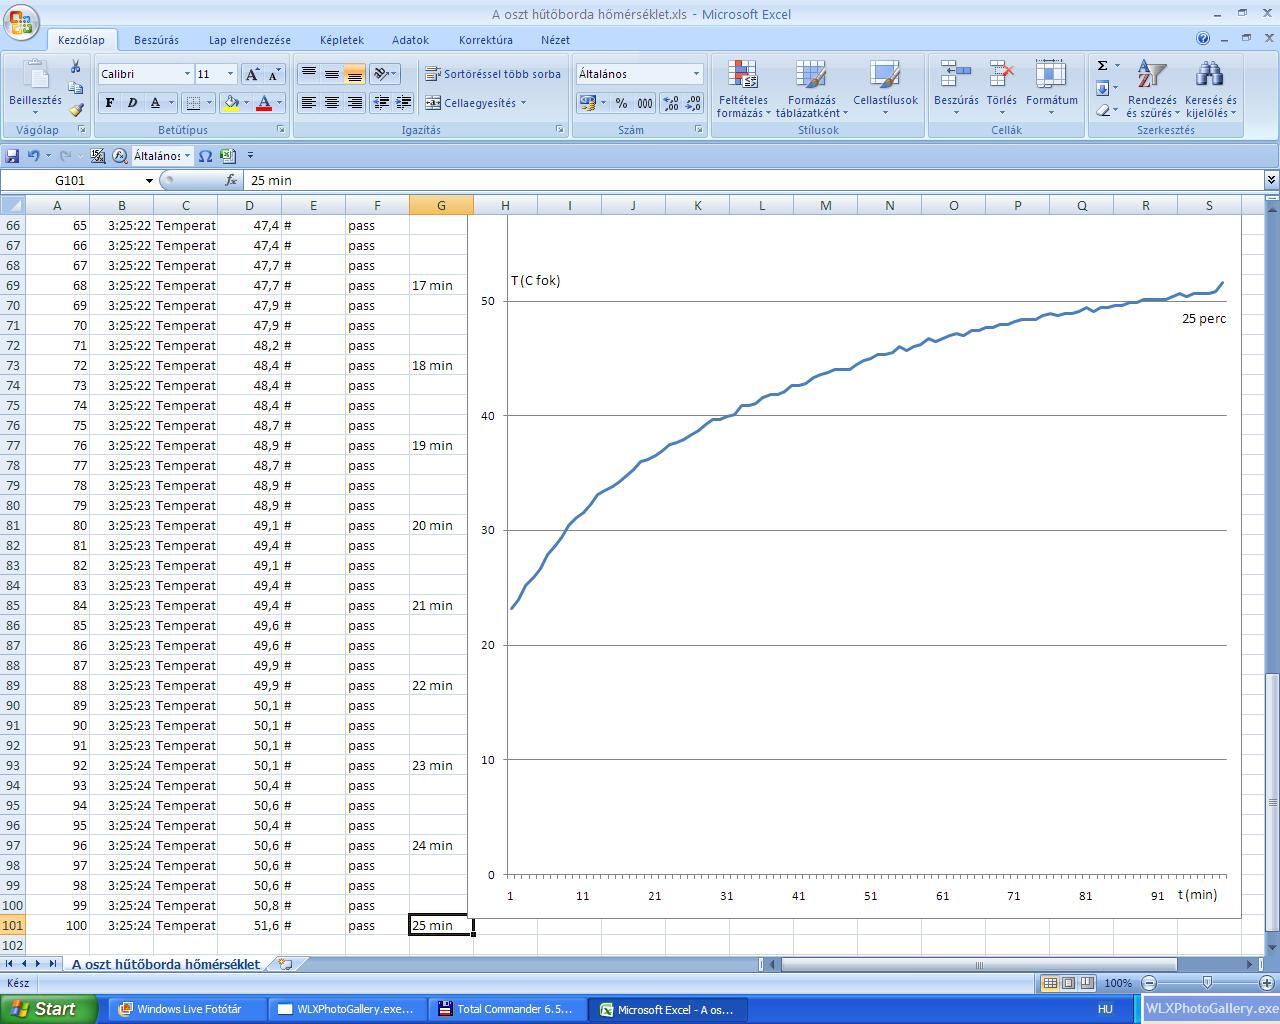Image resolution: width=1280 pixels, height=1024 pixels.
Task: Zoom in with the plus button
Action: (x=1266, y=983)
